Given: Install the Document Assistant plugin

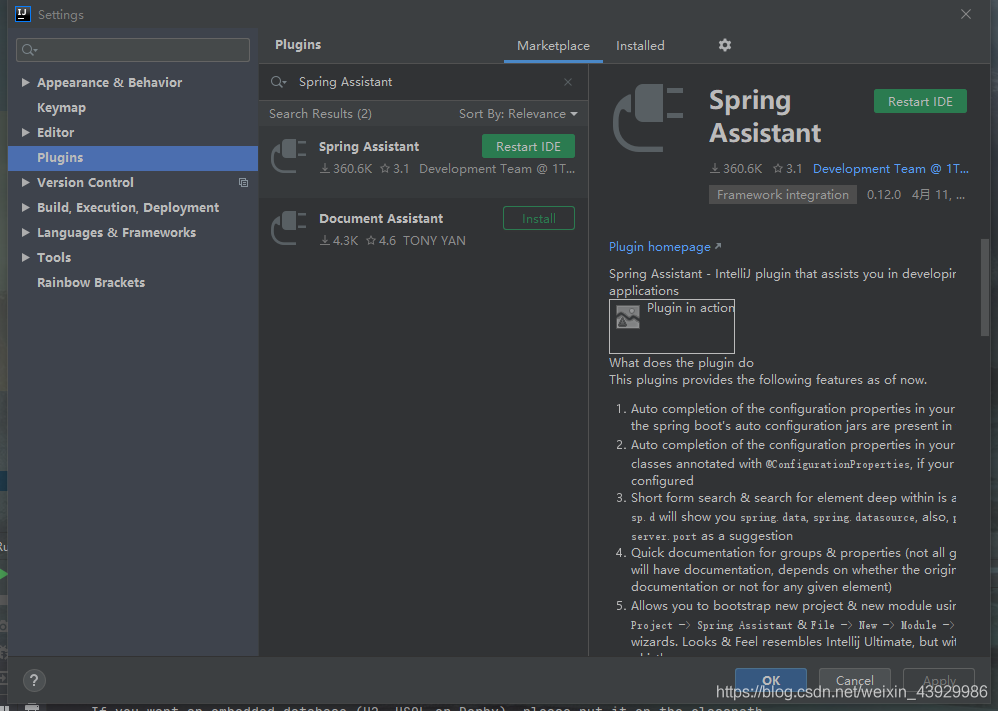Looking at the screenshot, I should 538,218.
